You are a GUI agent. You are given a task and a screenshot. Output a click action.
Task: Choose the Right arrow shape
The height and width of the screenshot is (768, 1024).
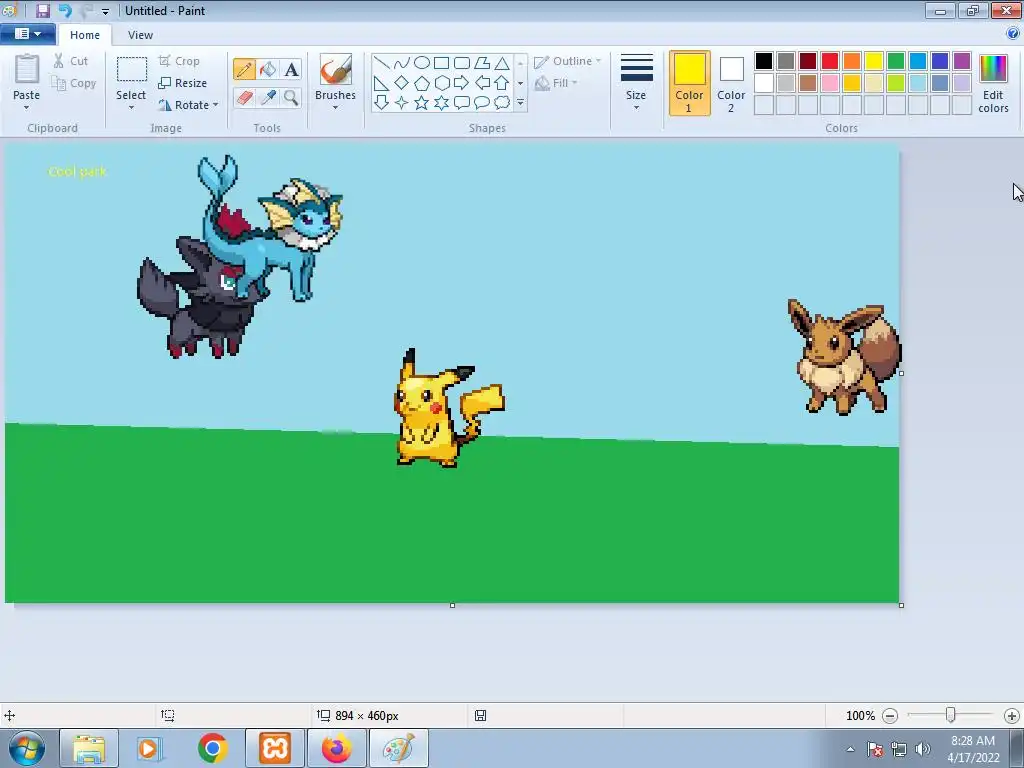pyautogui.click(x=462, y=83)
